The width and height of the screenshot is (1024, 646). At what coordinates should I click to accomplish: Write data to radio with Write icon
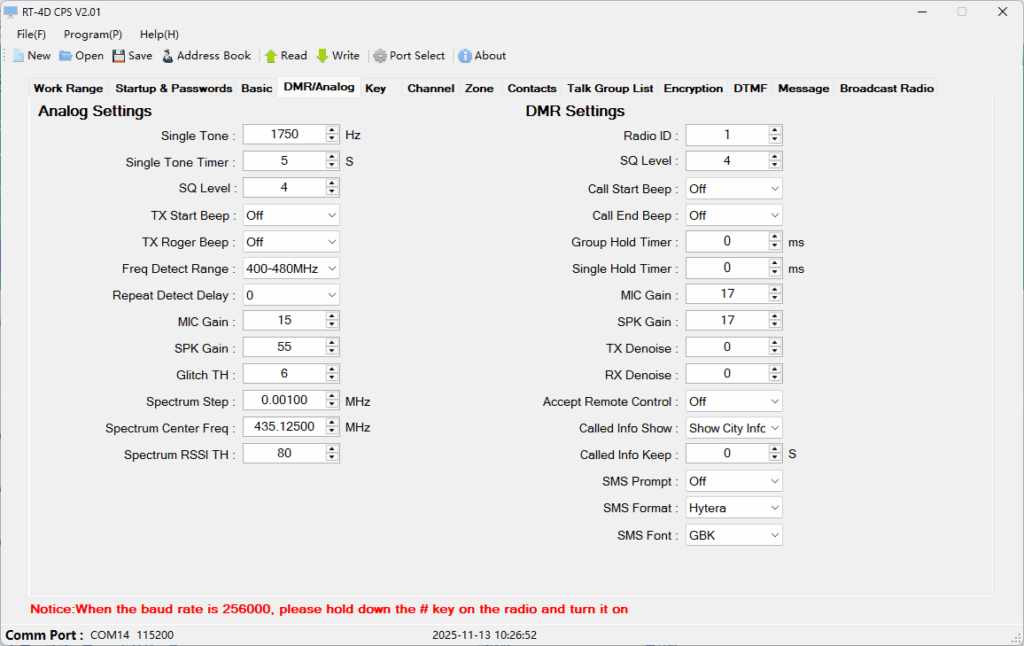click(x=322, y=56)
